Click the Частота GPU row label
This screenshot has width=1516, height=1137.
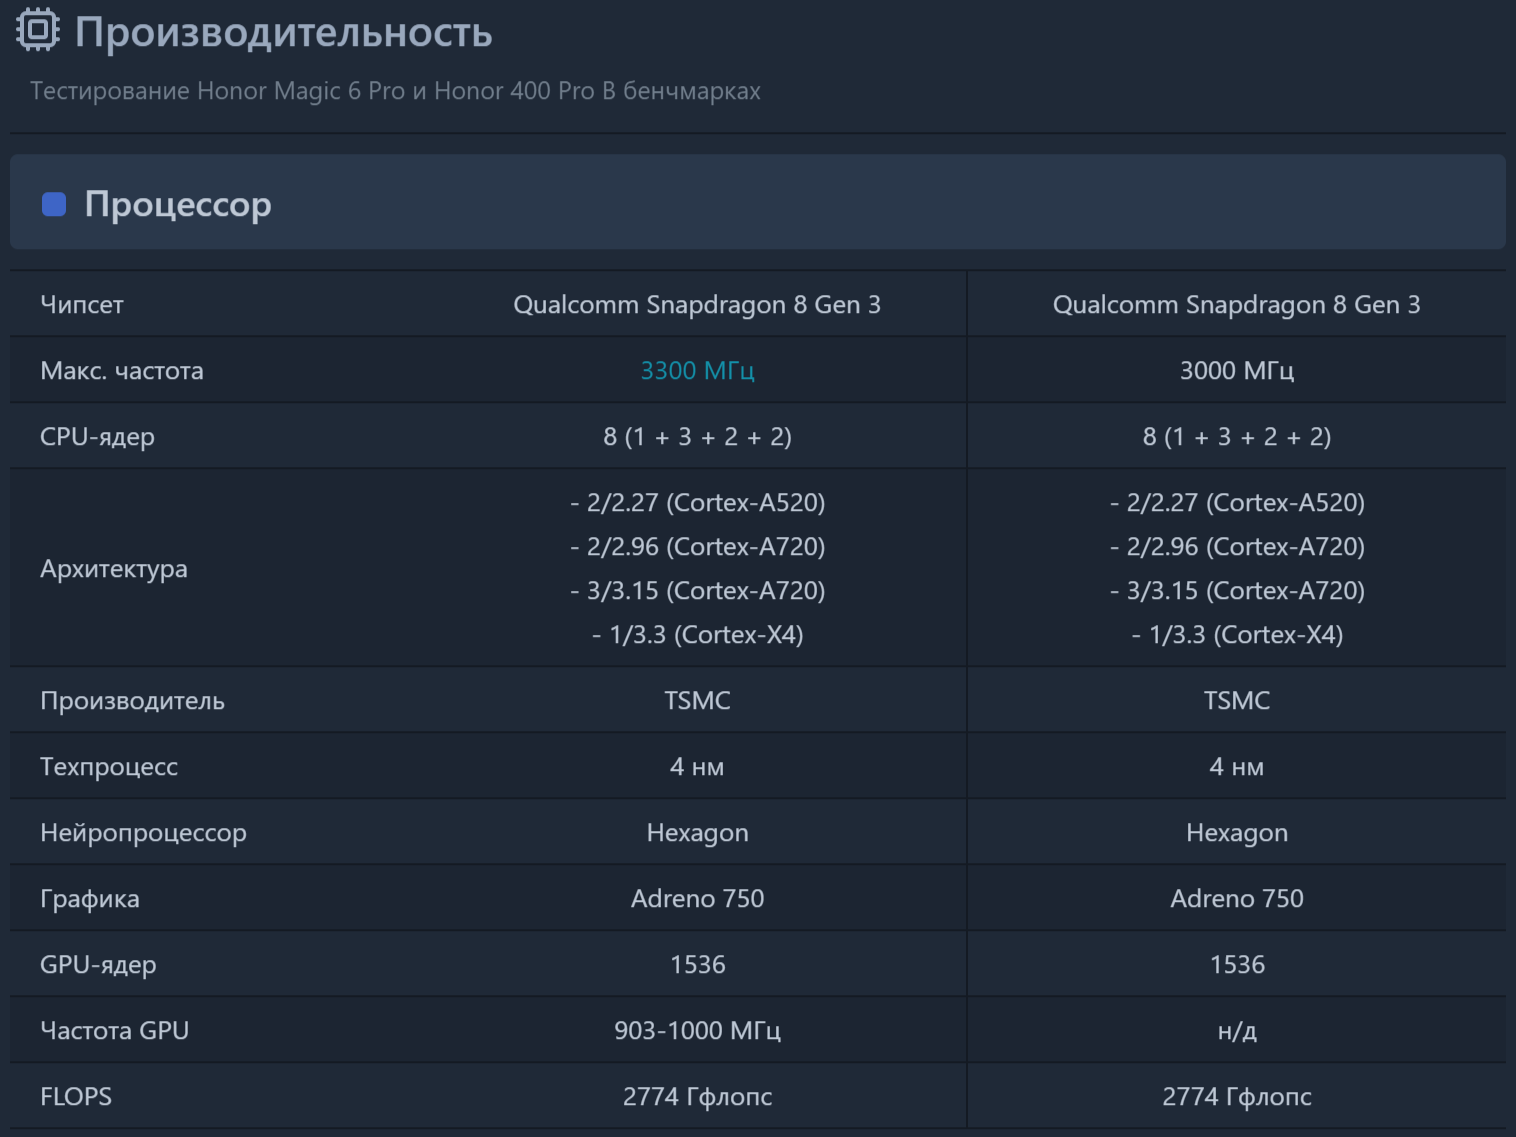coord(114,1031)
